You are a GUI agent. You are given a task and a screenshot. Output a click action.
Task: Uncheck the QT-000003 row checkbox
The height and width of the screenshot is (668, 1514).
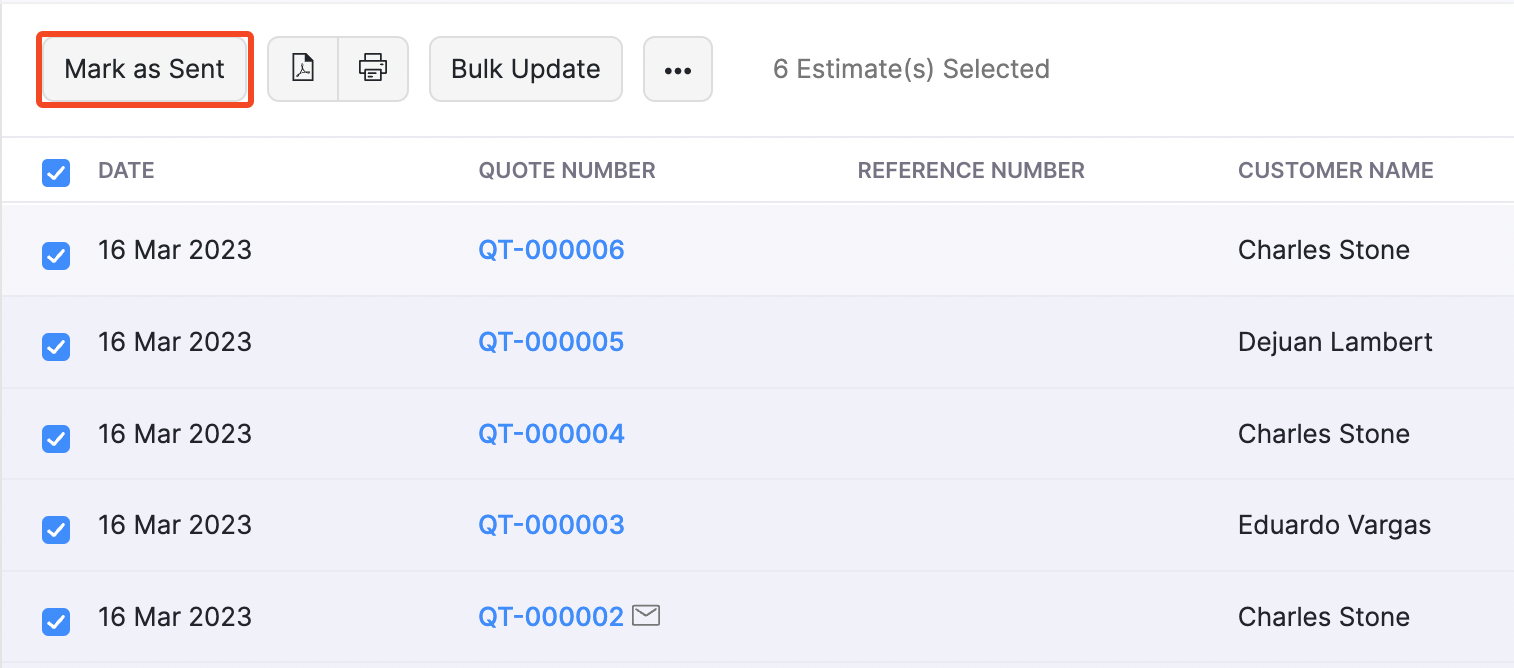coord(56,530)
